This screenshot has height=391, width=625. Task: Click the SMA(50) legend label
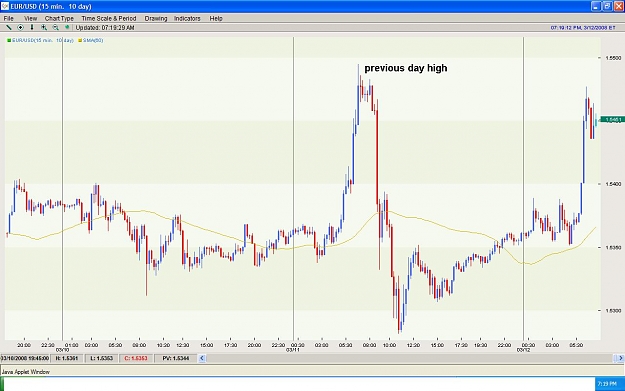(x=93, y=40)
